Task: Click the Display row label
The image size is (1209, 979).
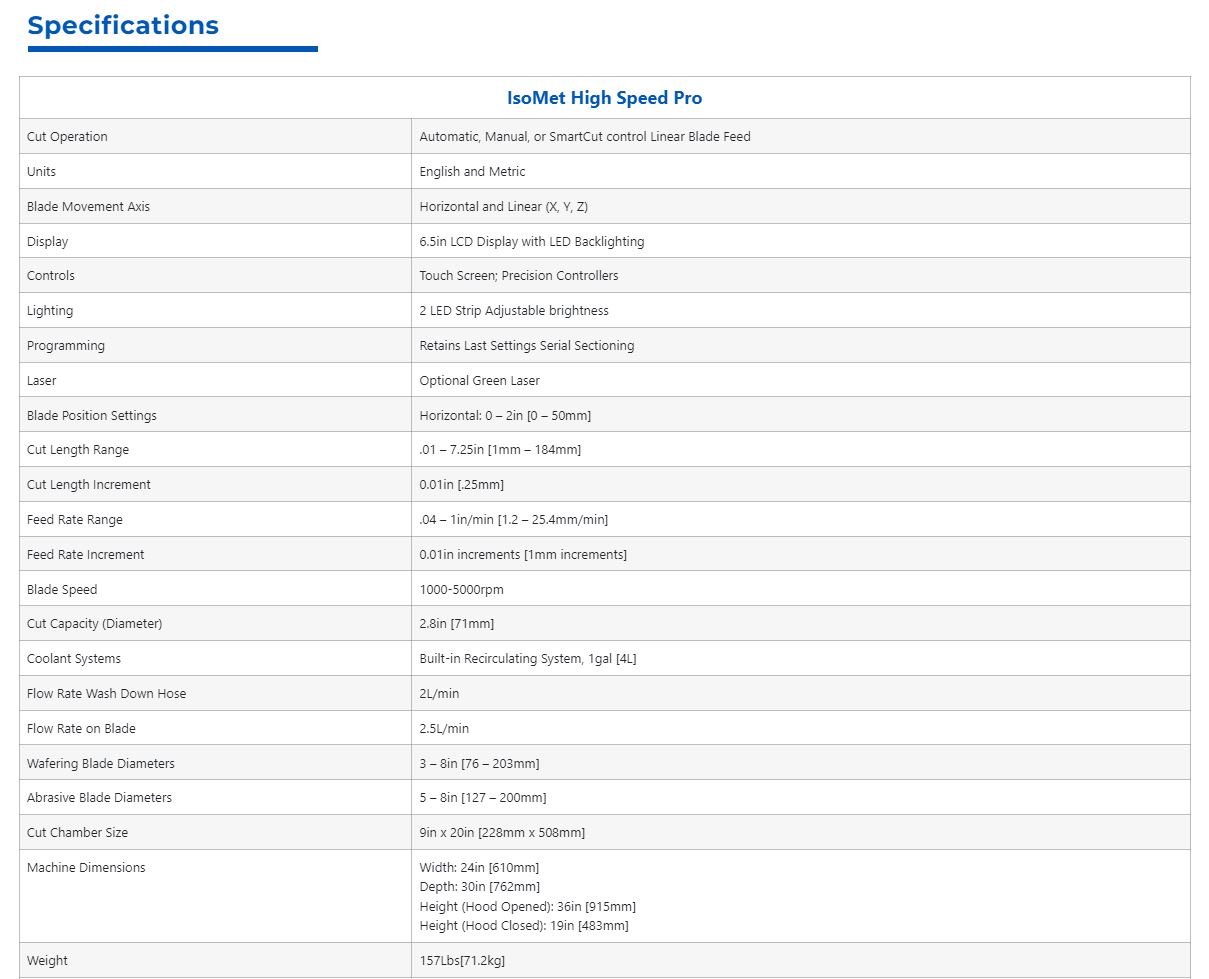Action: tap(47, 242)
